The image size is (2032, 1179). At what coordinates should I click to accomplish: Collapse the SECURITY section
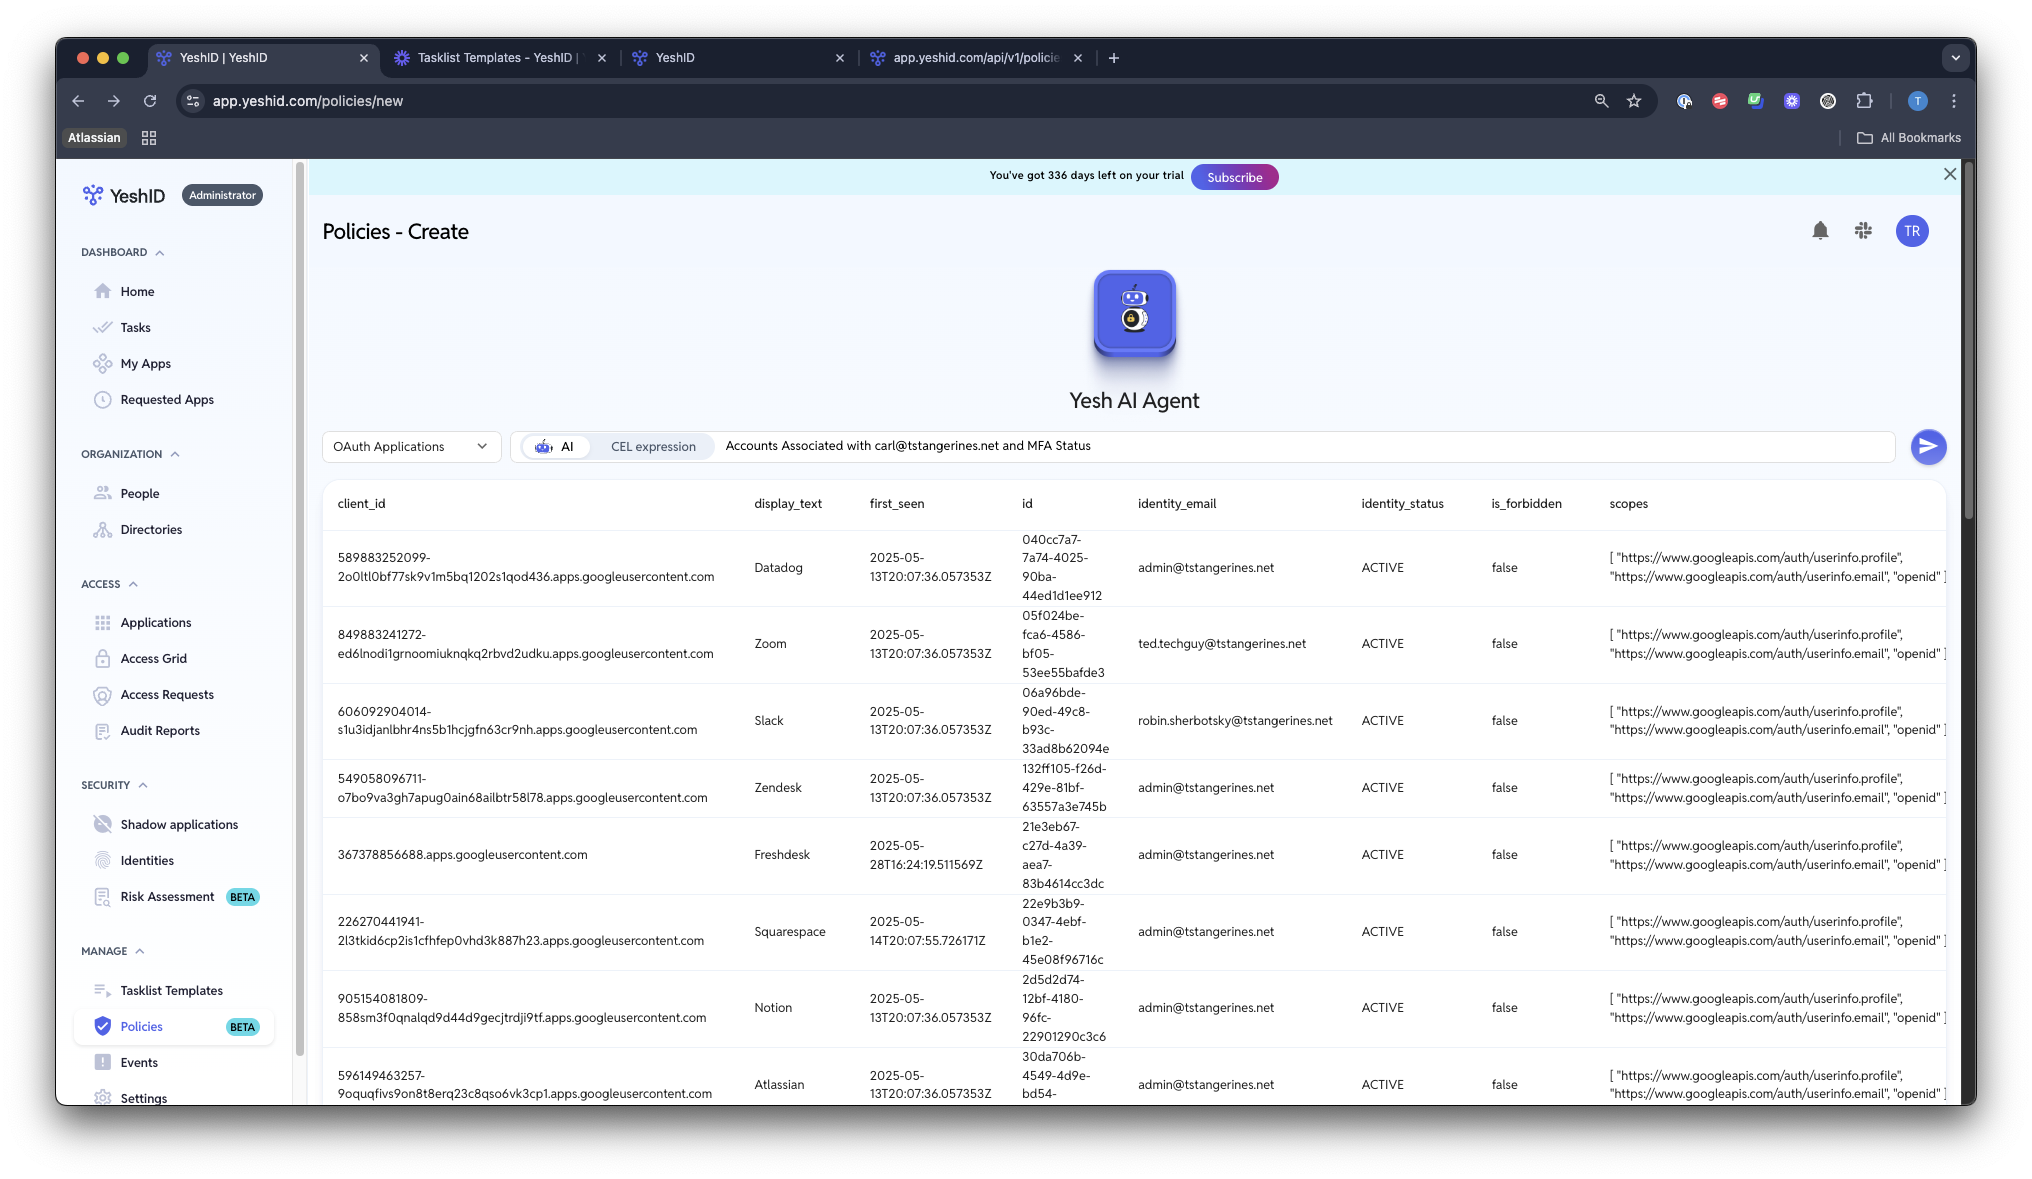tap(114, 786)
